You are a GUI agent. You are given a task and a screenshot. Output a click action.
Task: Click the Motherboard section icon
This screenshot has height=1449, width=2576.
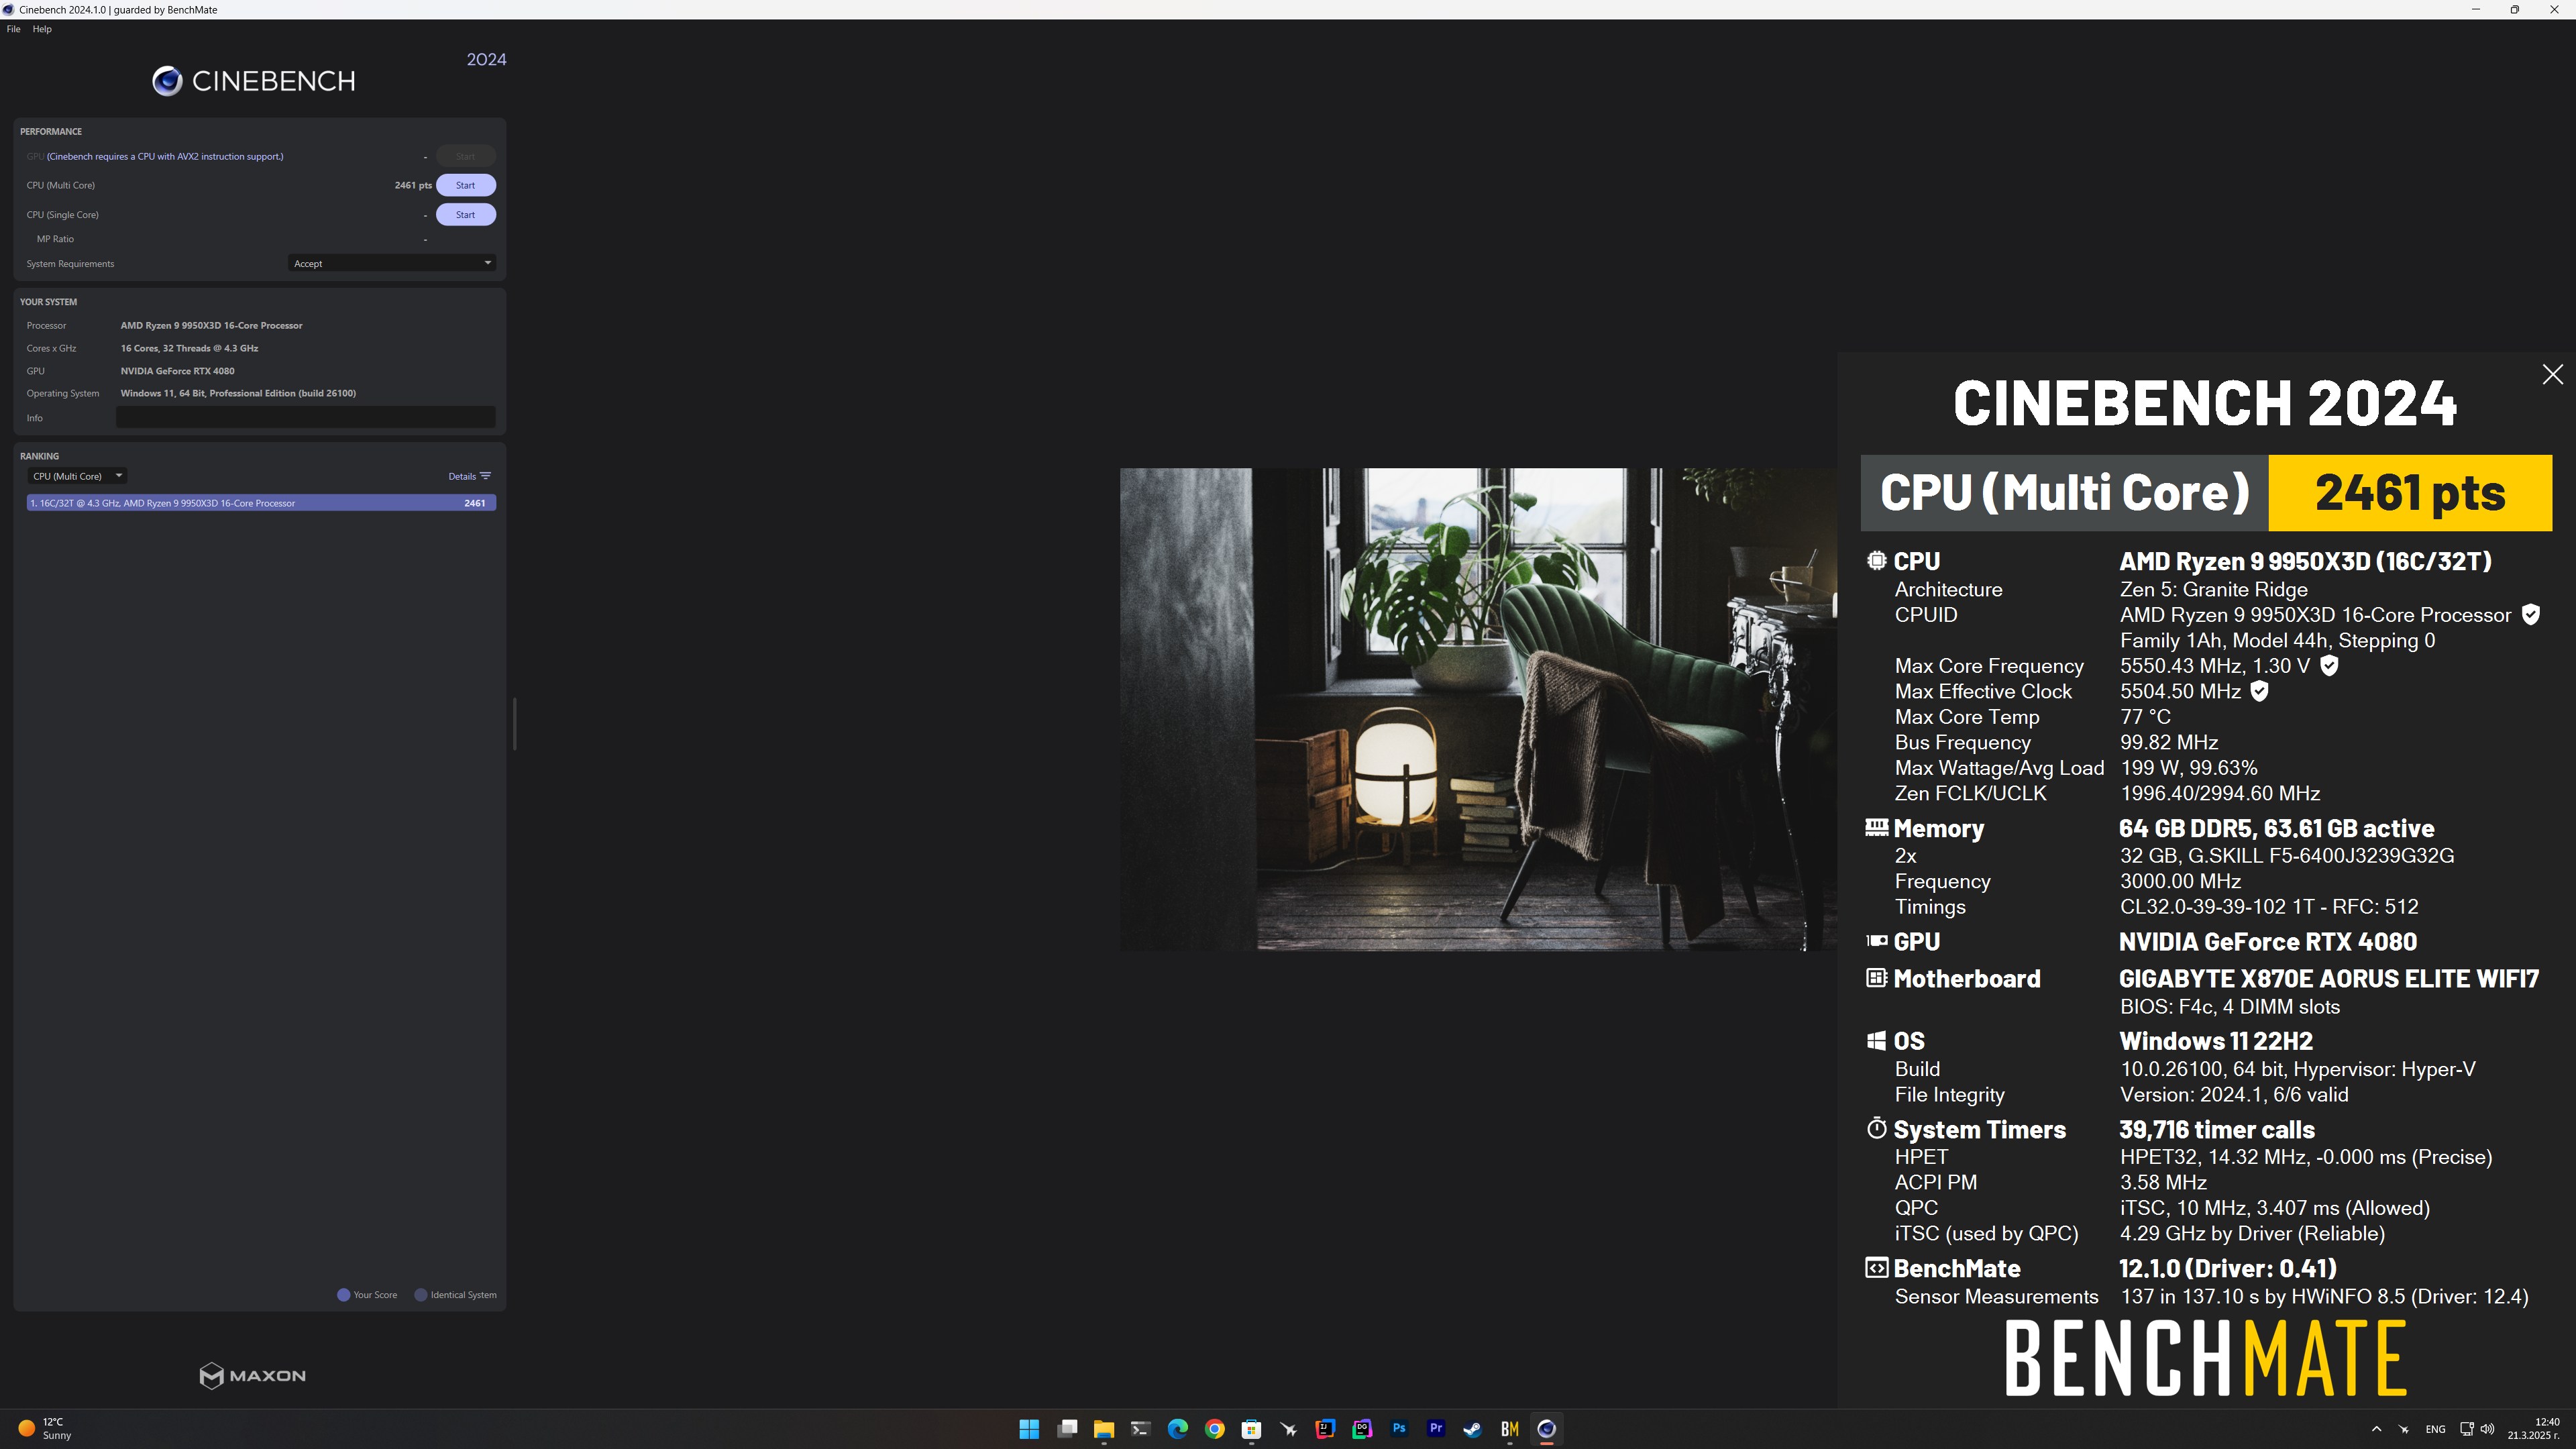pyautogui.click(x=1876, y=978)
